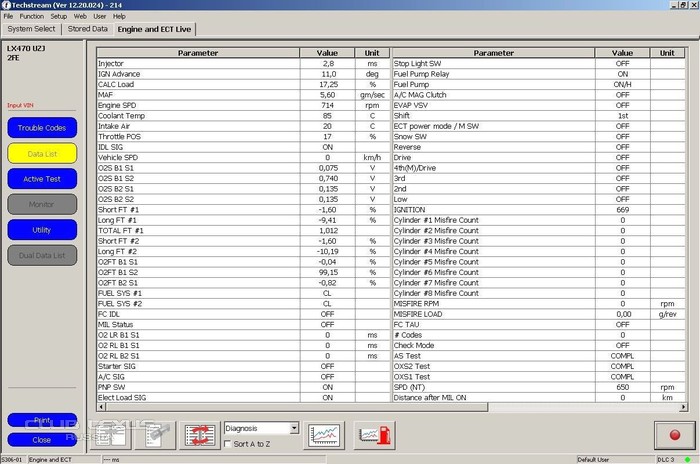Open the Setup menu

point(59,17)
